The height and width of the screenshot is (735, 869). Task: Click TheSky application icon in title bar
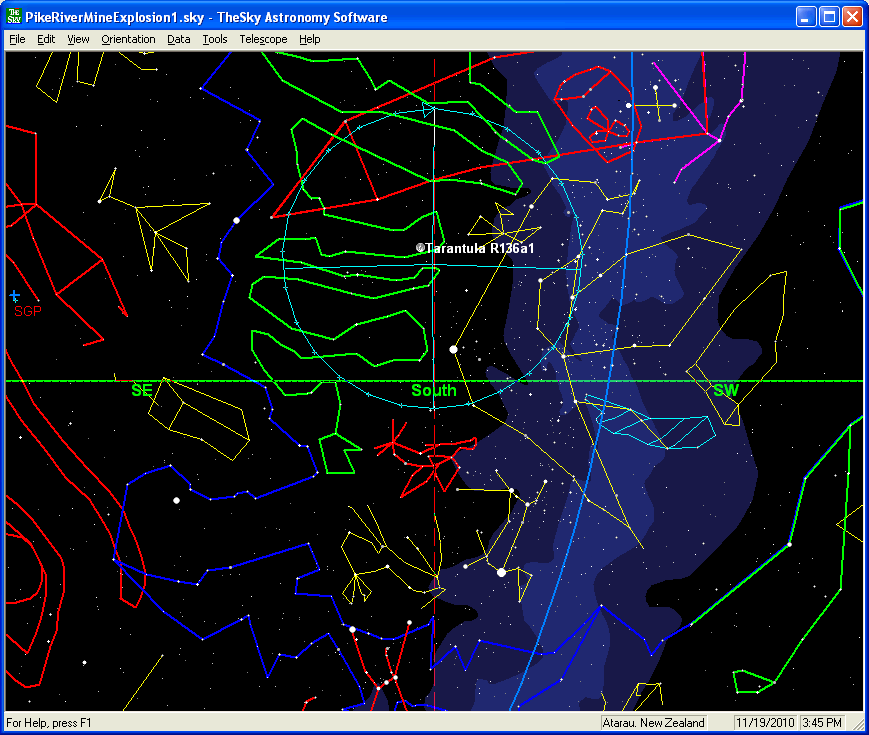(x=13, y=17)
